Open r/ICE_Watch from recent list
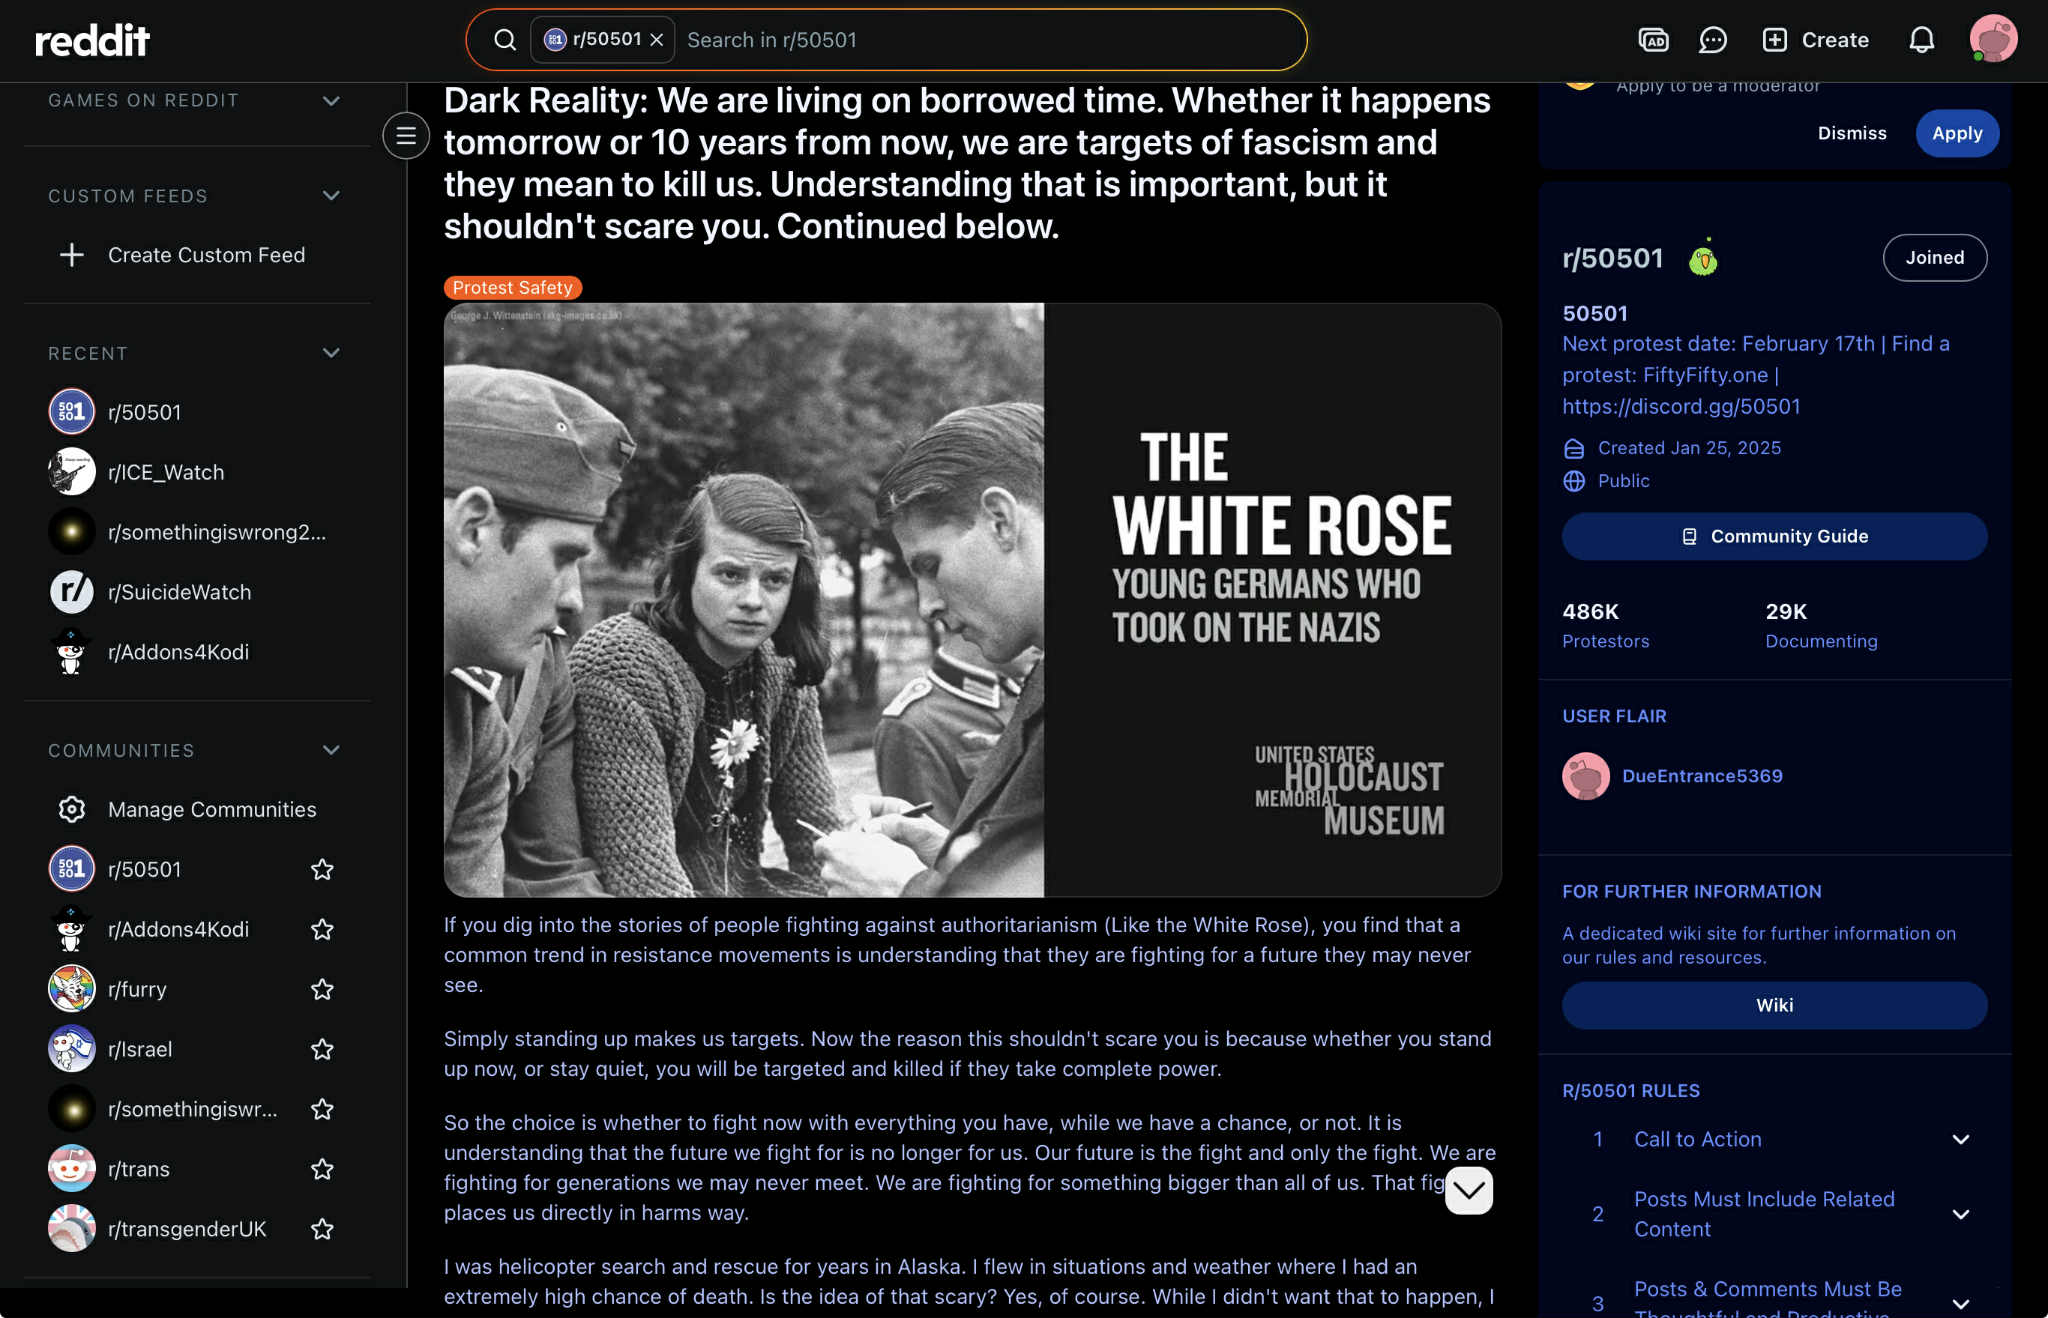 point(166,472)
